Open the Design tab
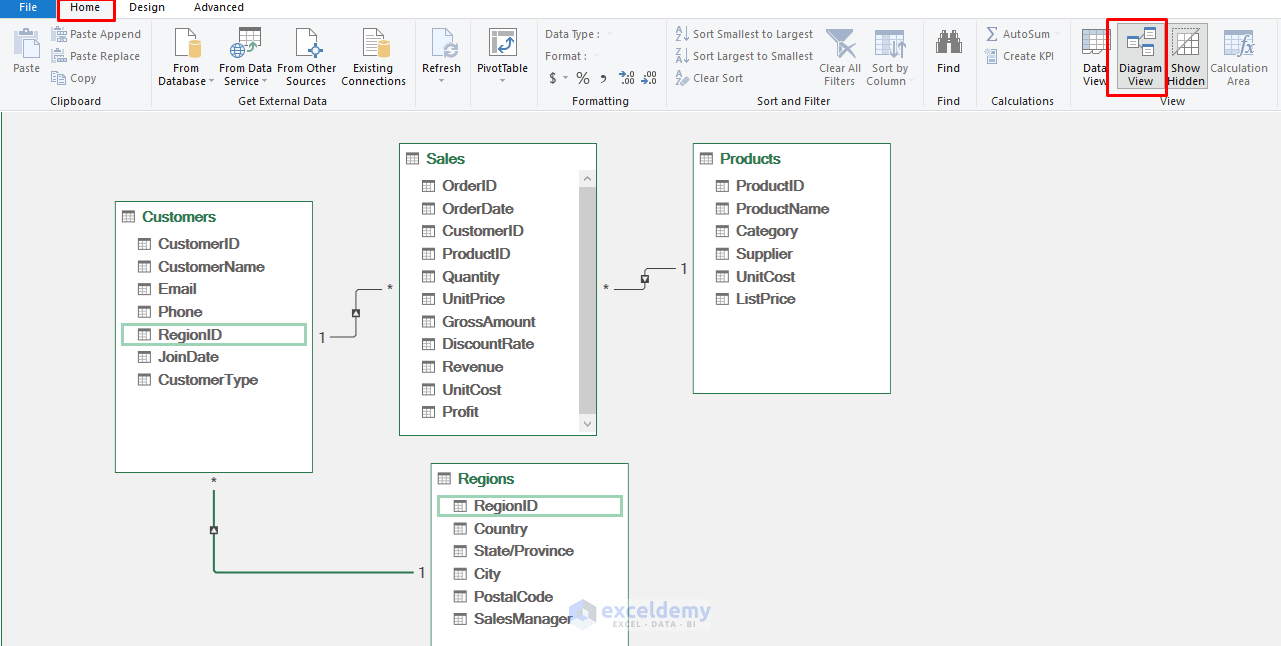1281x646 pixels. [x=147, y=7]
